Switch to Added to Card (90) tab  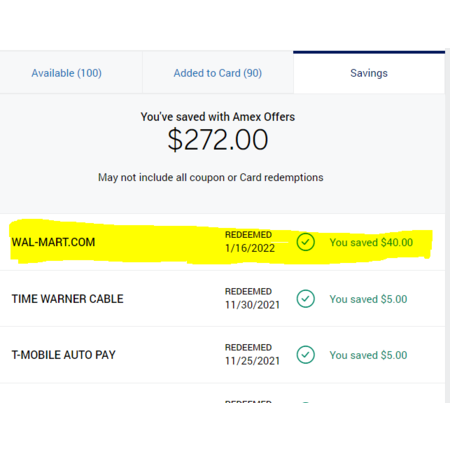[218, 73]
